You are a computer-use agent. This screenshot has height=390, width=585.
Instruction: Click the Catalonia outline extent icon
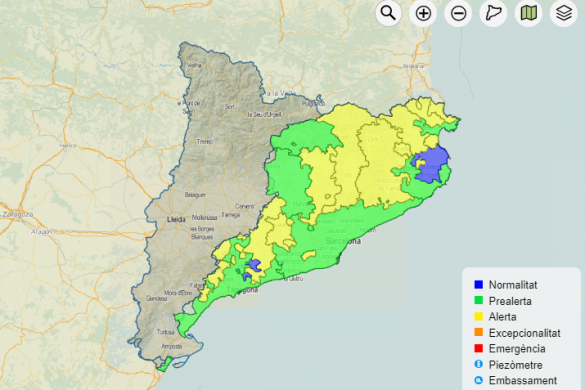[493, 13]
